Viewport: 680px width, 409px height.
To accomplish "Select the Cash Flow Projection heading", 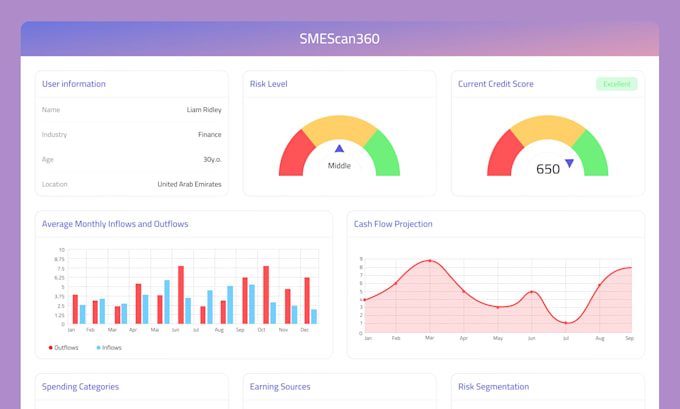I will (393, 224).
